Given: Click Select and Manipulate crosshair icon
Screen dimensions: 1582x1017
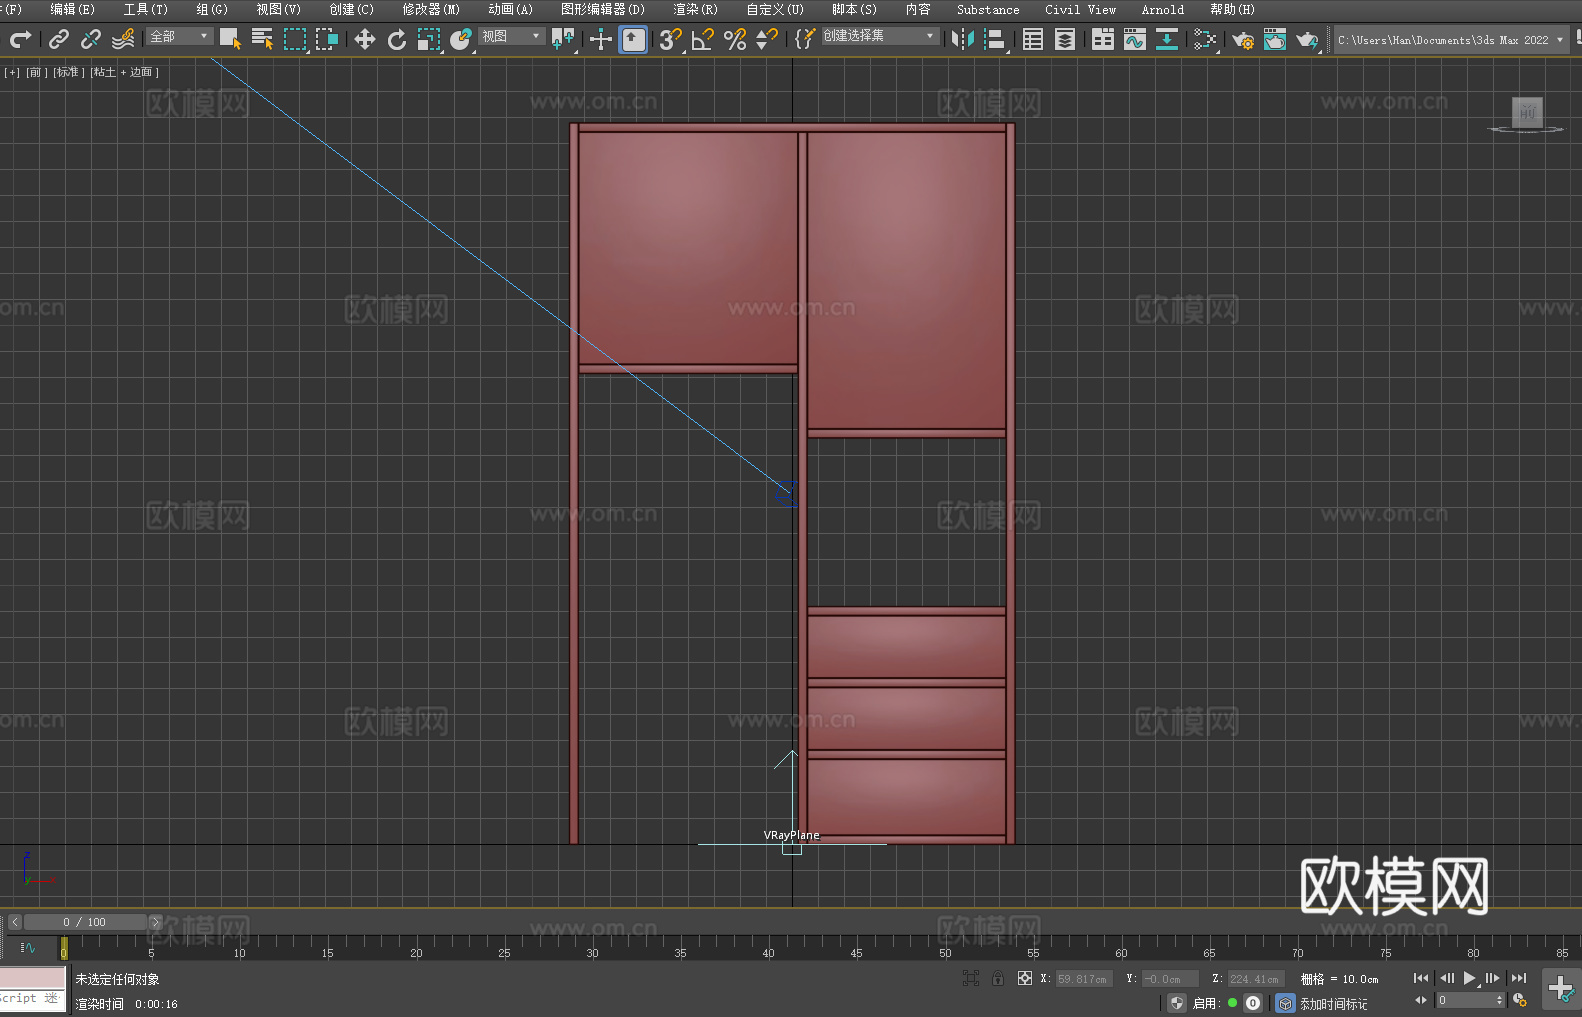Looking at the screenshot, I should (x=601, y=39).
